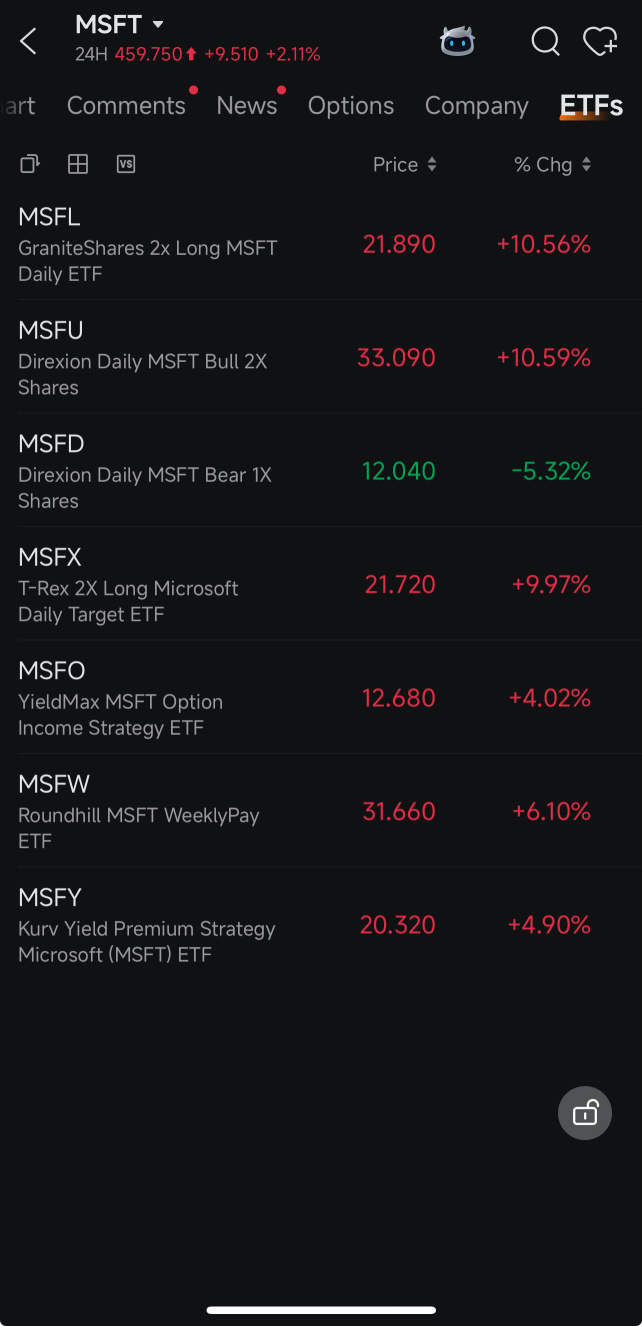Open the MSFD Direxion Bear 1X row
The height and width of the screenshot is (1326, 642).
321,471
